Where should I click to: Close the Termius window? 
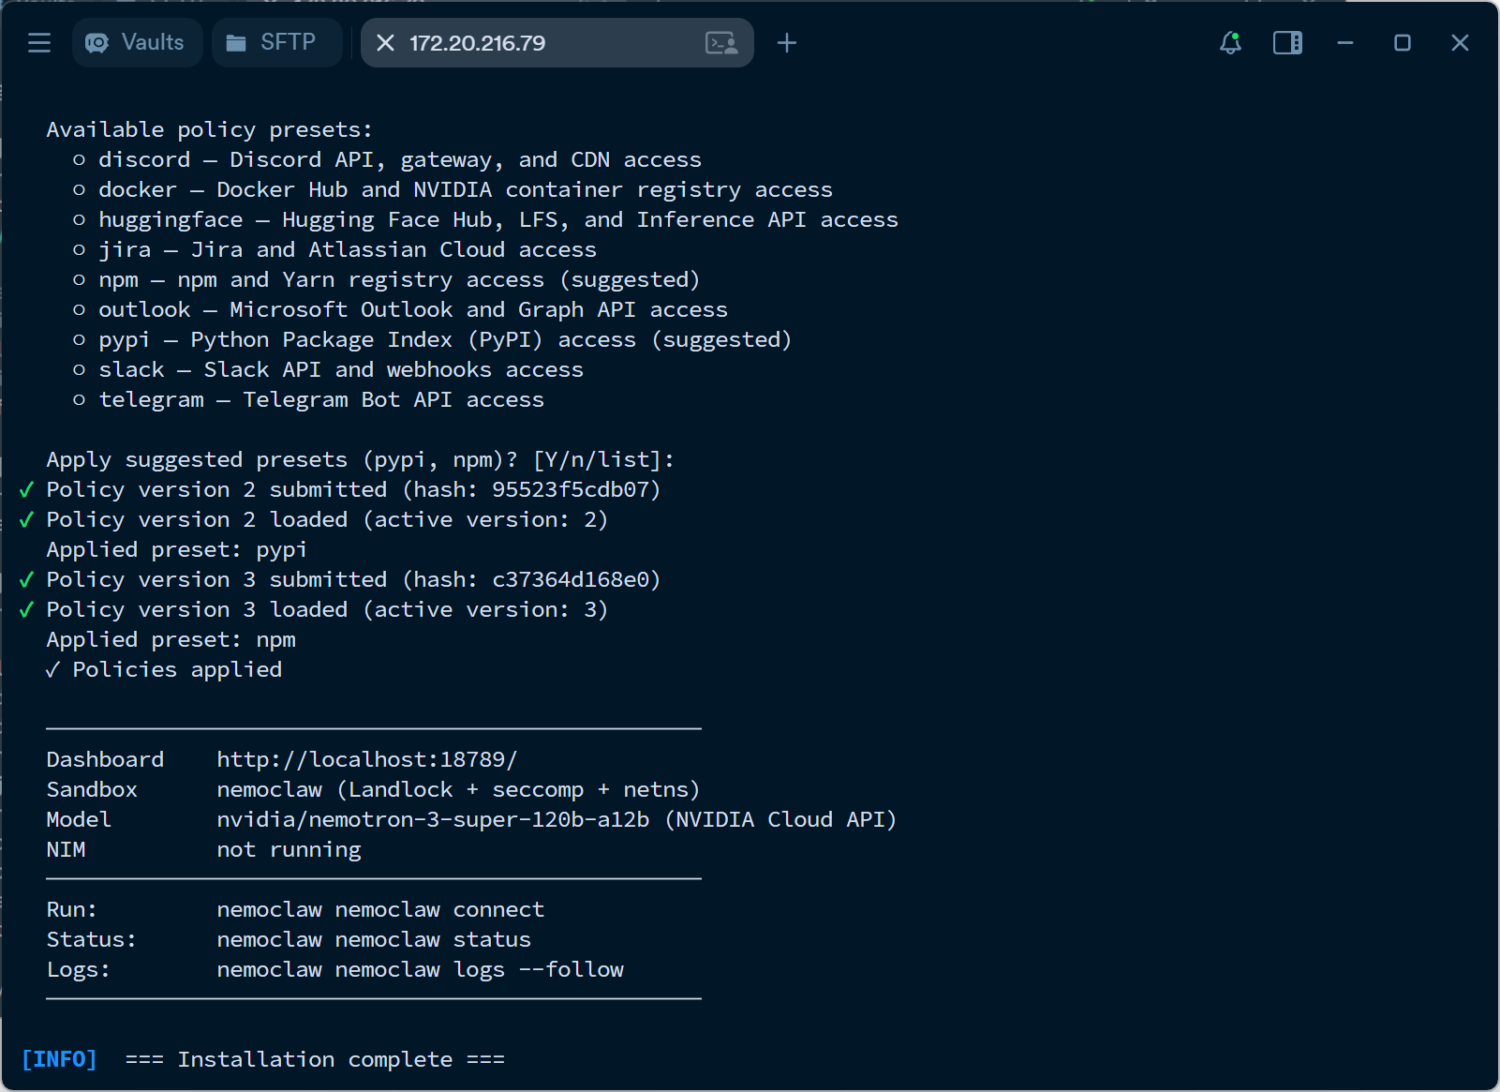click(x=1459, y=43)
